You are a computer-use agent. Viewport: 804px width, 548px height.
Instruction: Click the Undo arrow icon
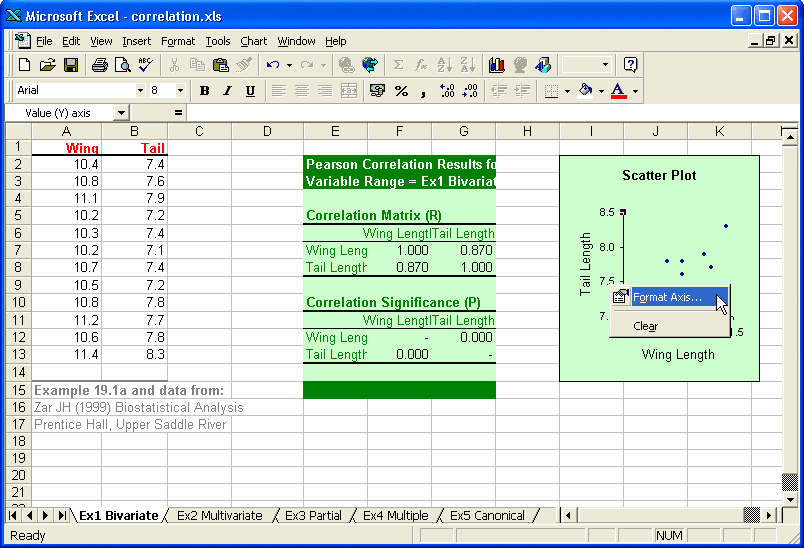tap(272, 65)
